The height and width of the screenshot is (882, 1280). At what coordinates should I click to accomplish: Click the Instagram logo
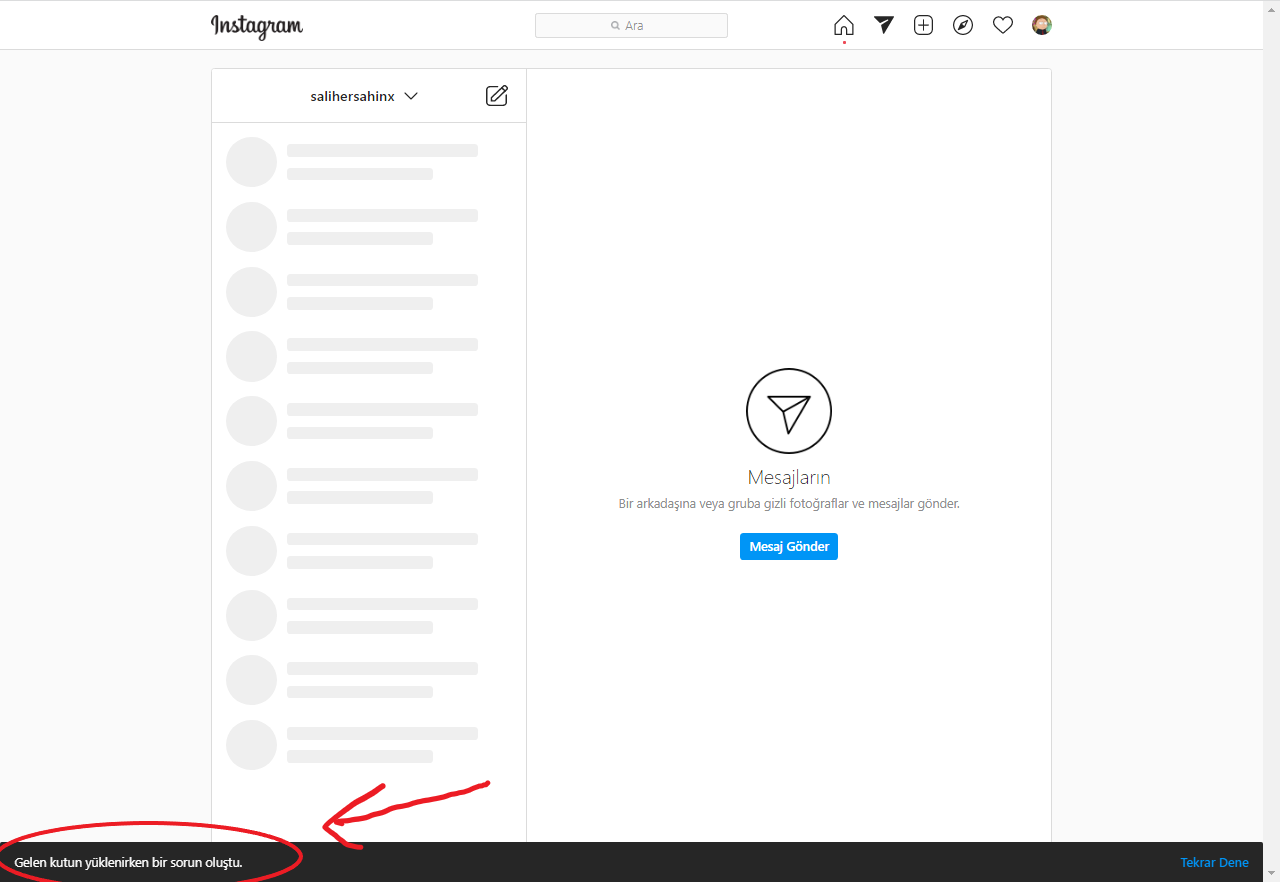257,26
